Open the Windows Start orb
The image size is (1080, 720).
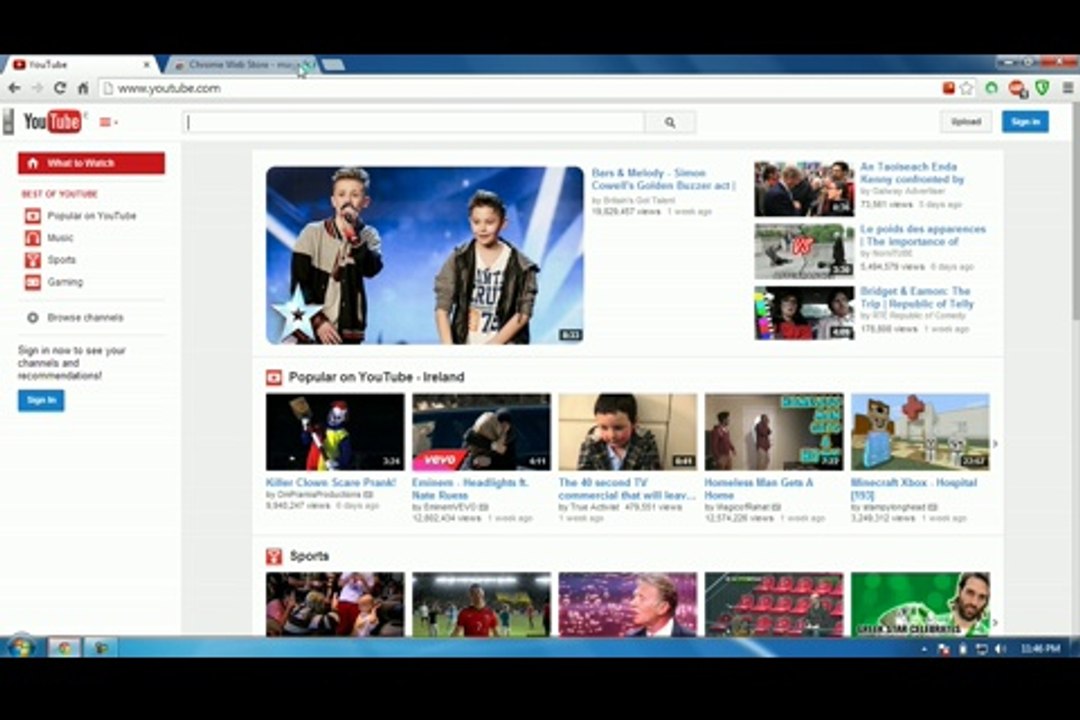21,647
